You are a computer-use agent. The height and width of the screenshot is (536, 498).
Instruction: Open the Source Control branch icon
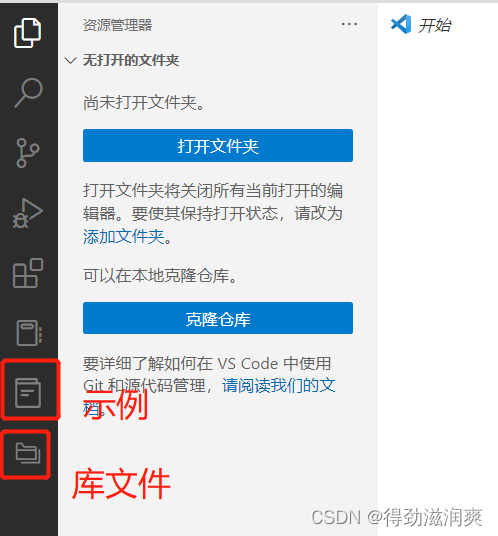pos(28,153)
